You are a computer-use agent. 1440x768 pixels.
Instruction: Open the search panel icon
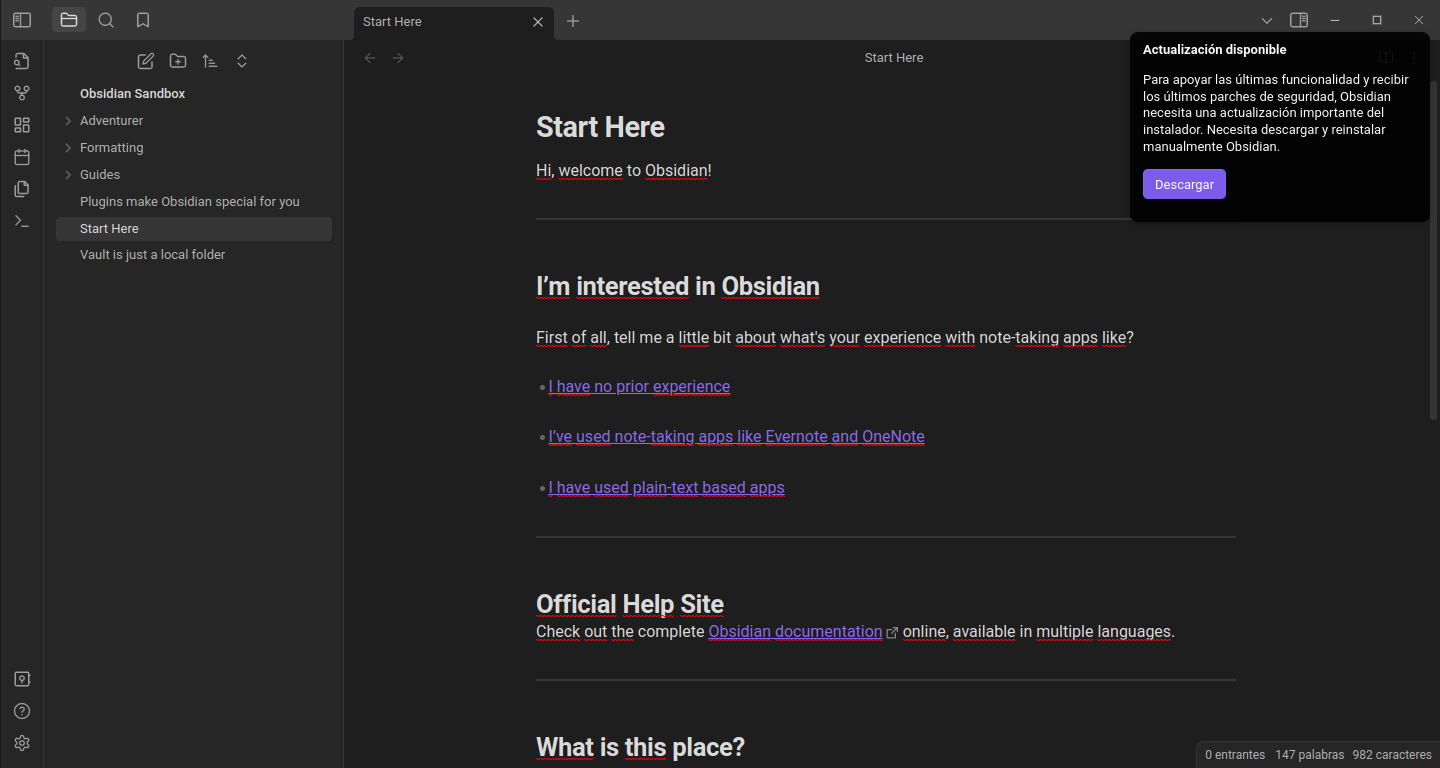click(x=106, y=20)
